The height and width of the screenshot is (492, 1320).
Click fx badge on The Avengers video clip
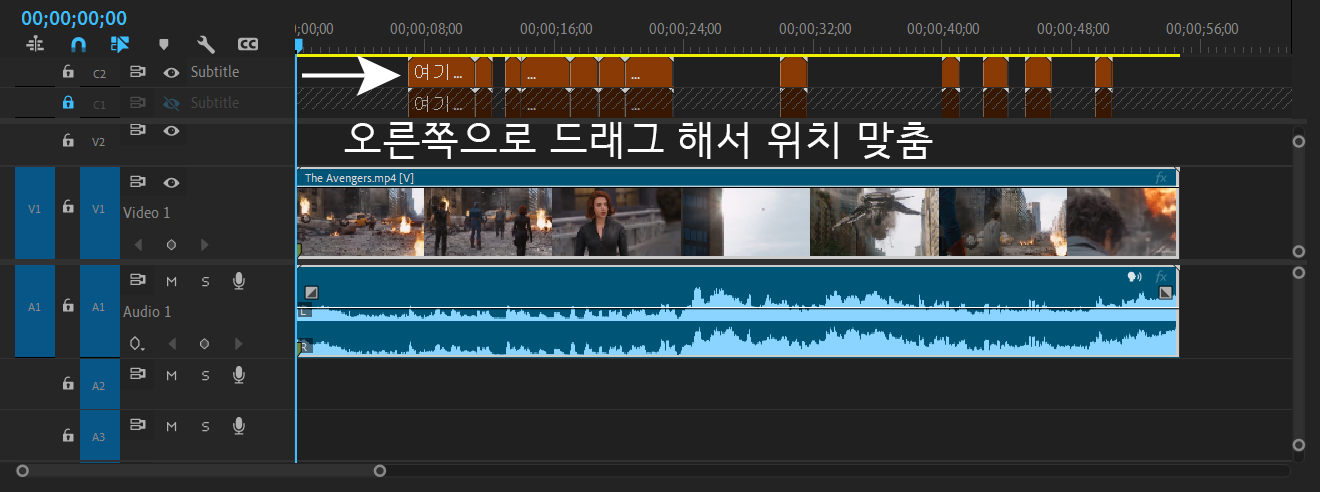tap(1161, 178)
